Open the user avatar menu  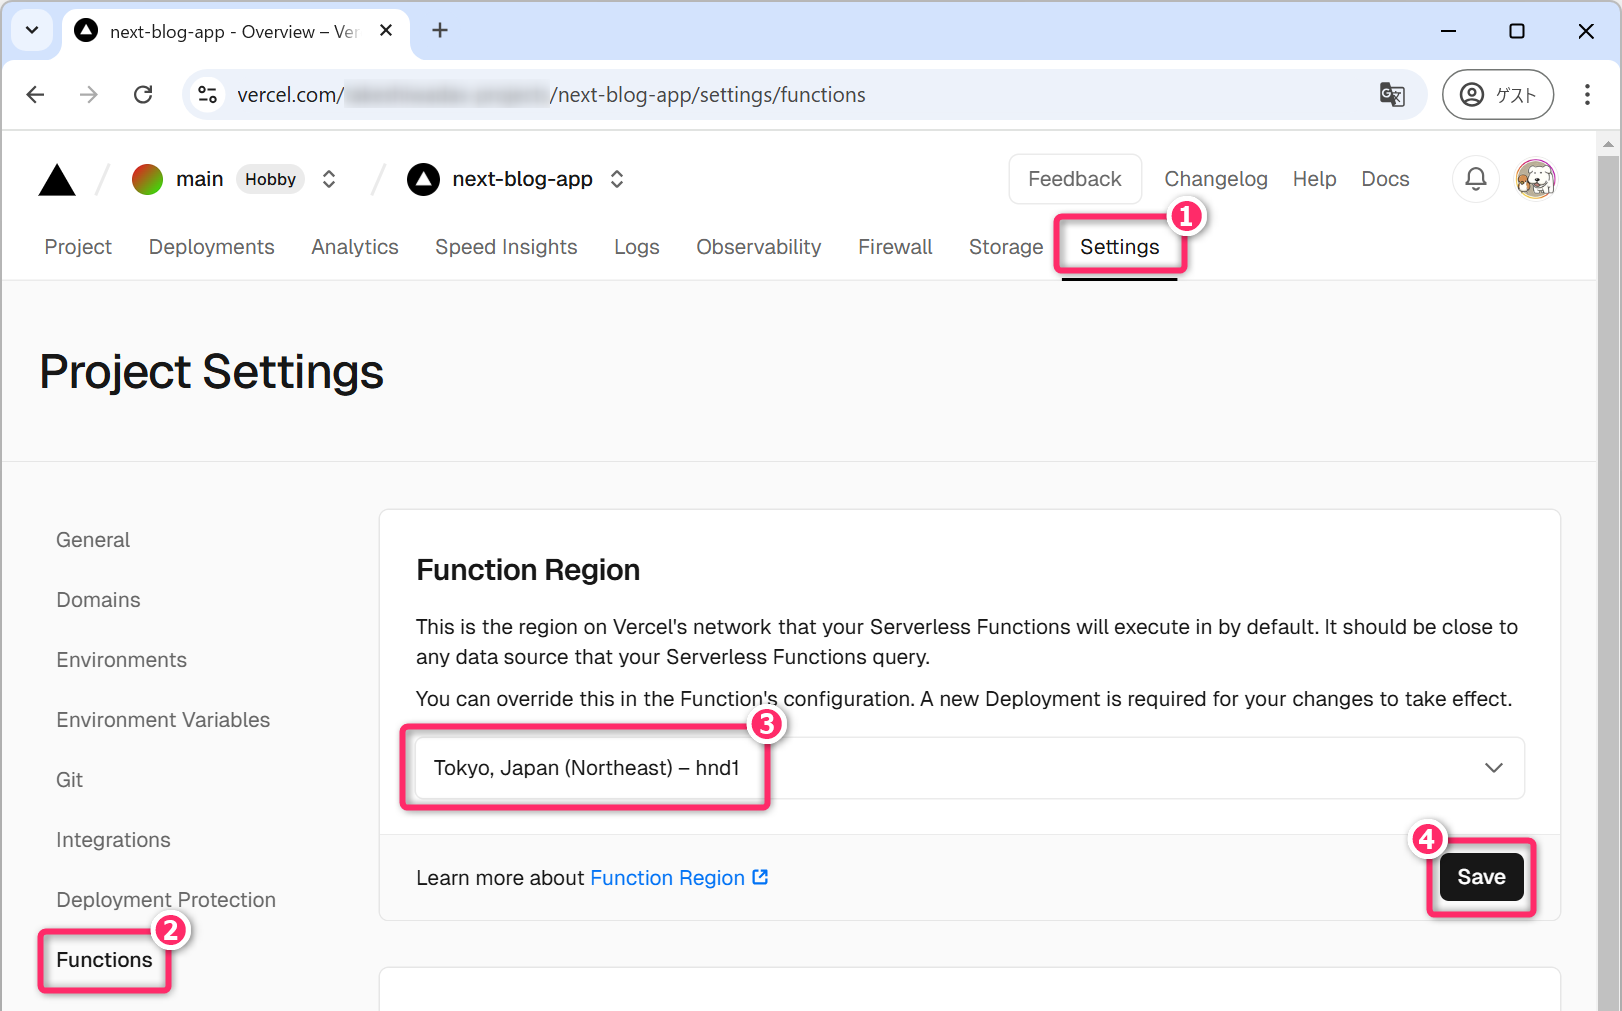[1535, 179]
